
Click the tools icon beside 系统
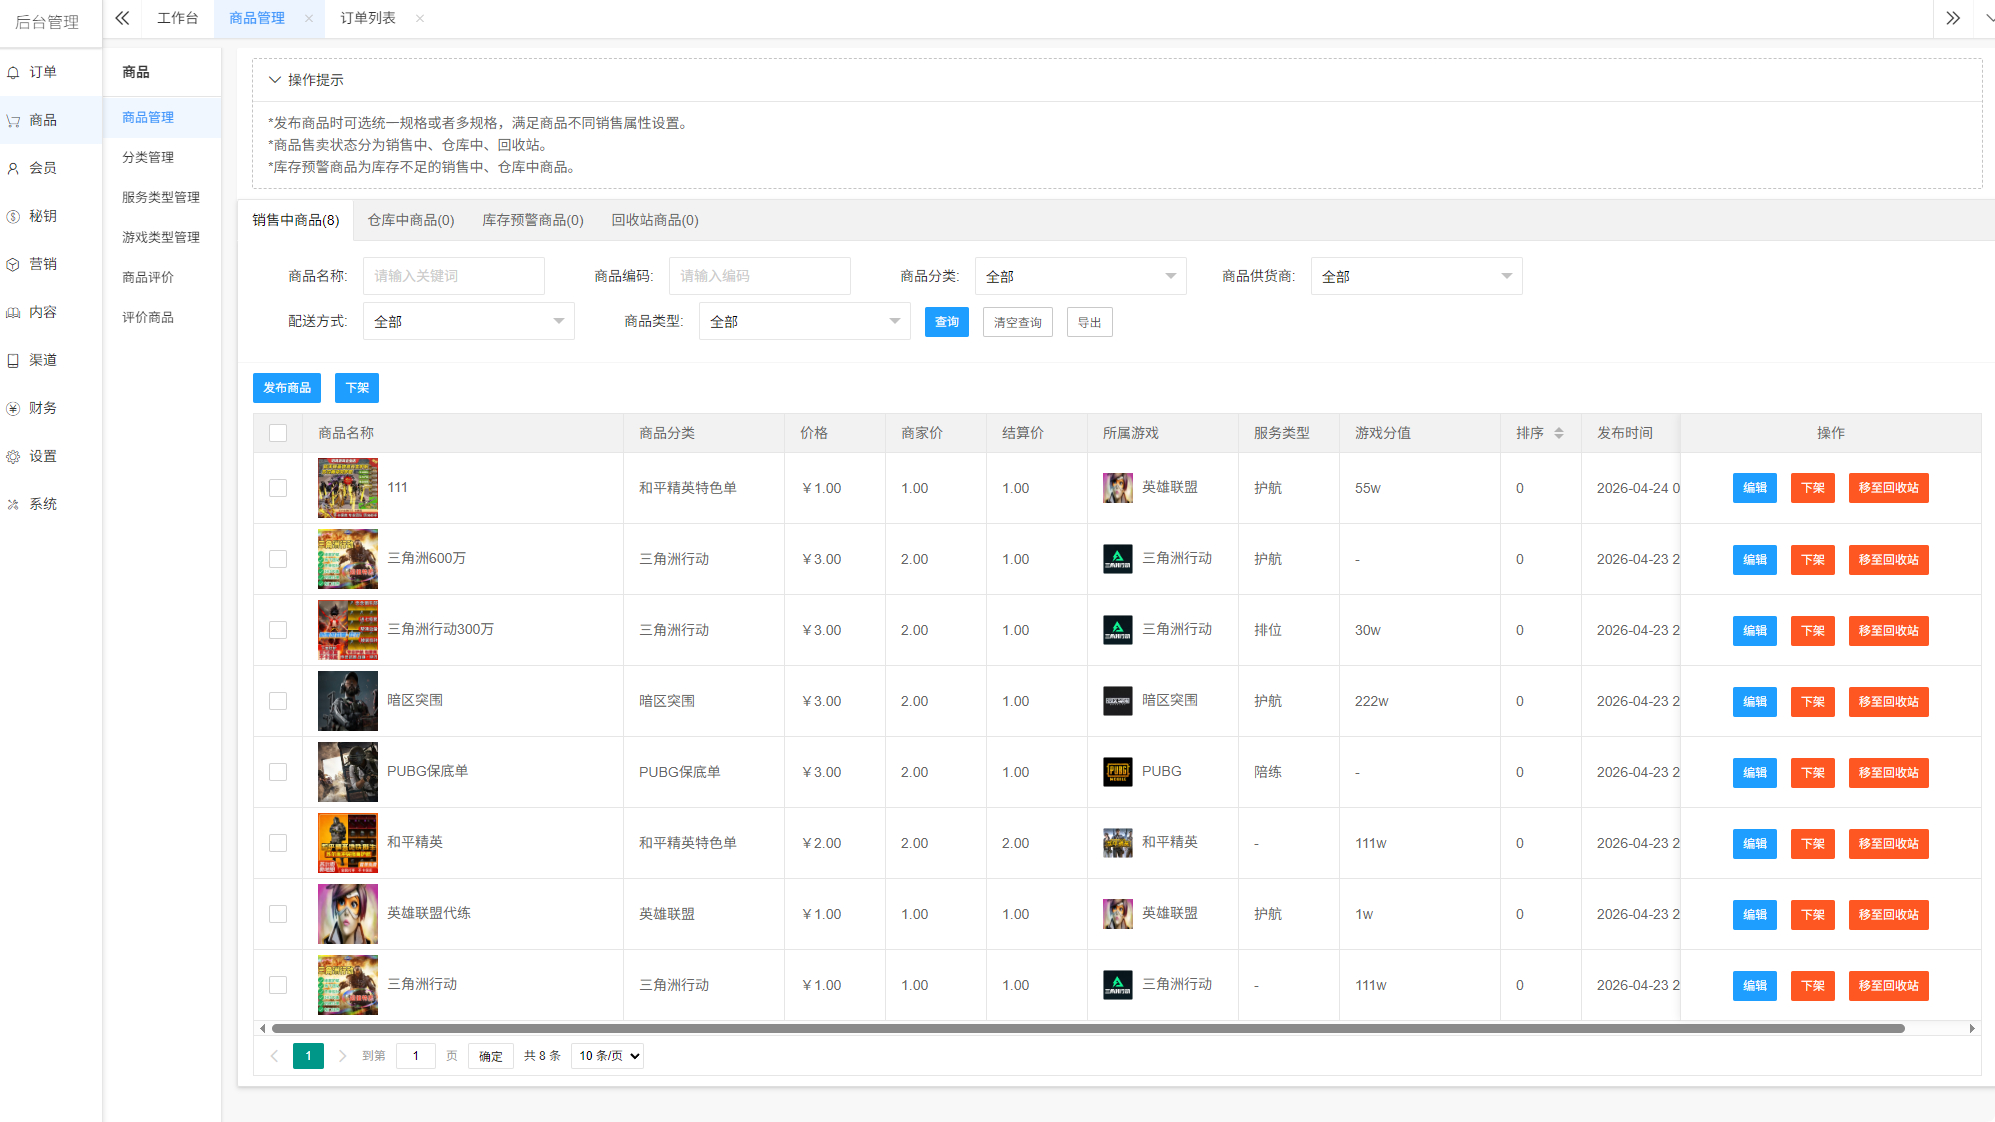[13, 504]
